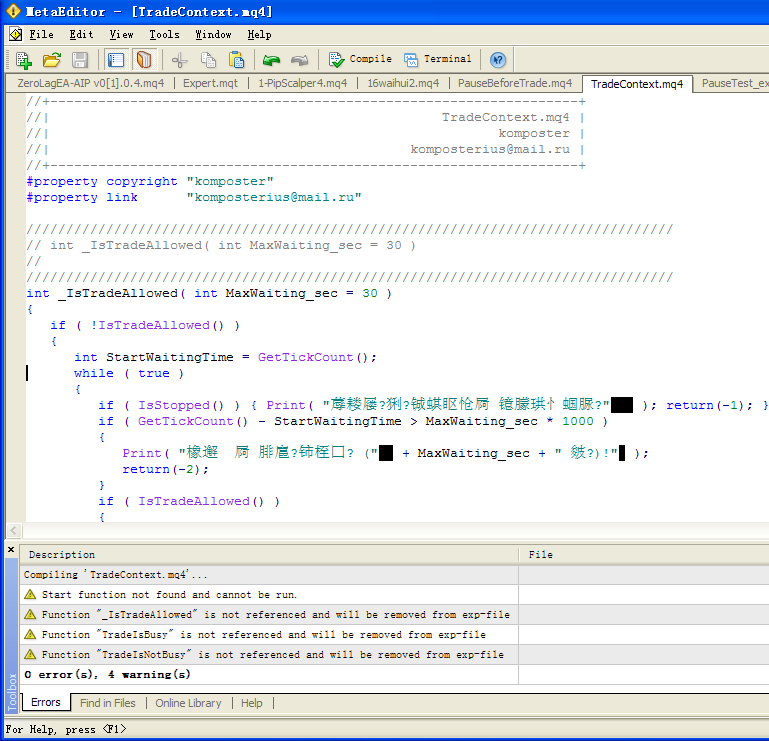Open a file with the folder icon

tap(52, 60)
